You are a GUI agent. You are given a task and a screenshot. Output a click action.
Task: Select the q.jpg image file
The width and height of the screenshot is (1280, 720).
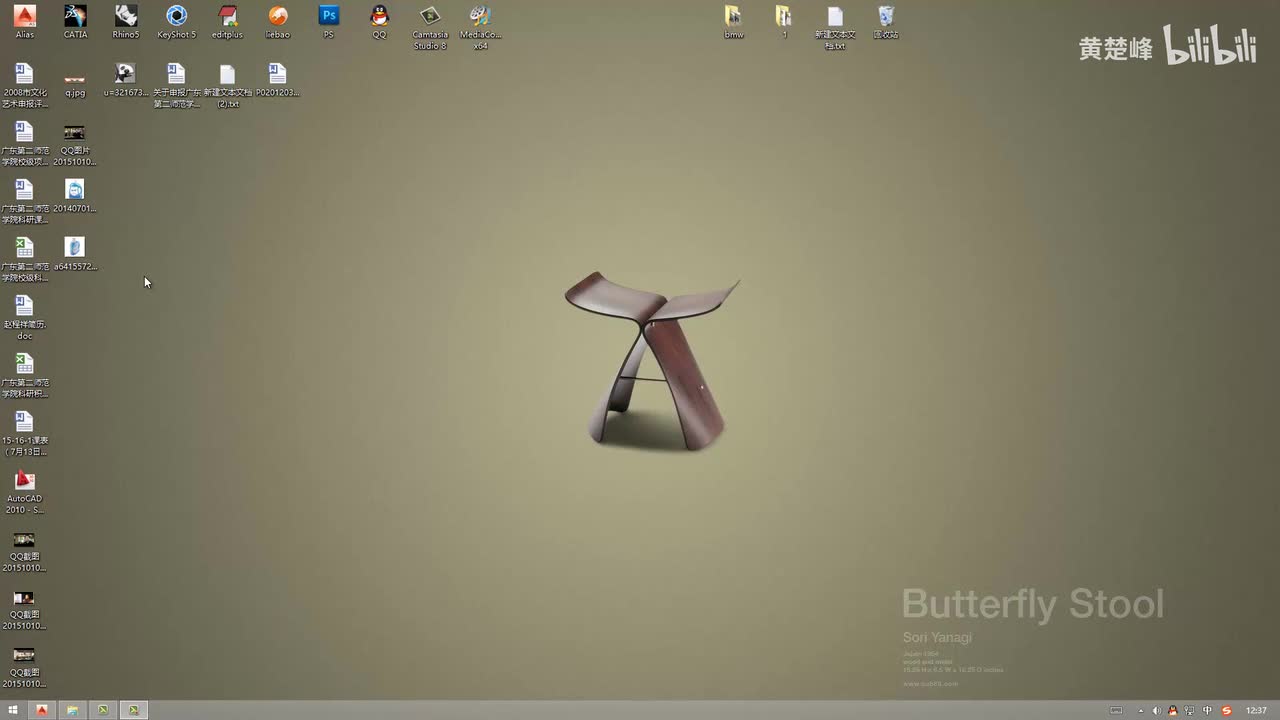pyautogui.click(x=75, y=82)
